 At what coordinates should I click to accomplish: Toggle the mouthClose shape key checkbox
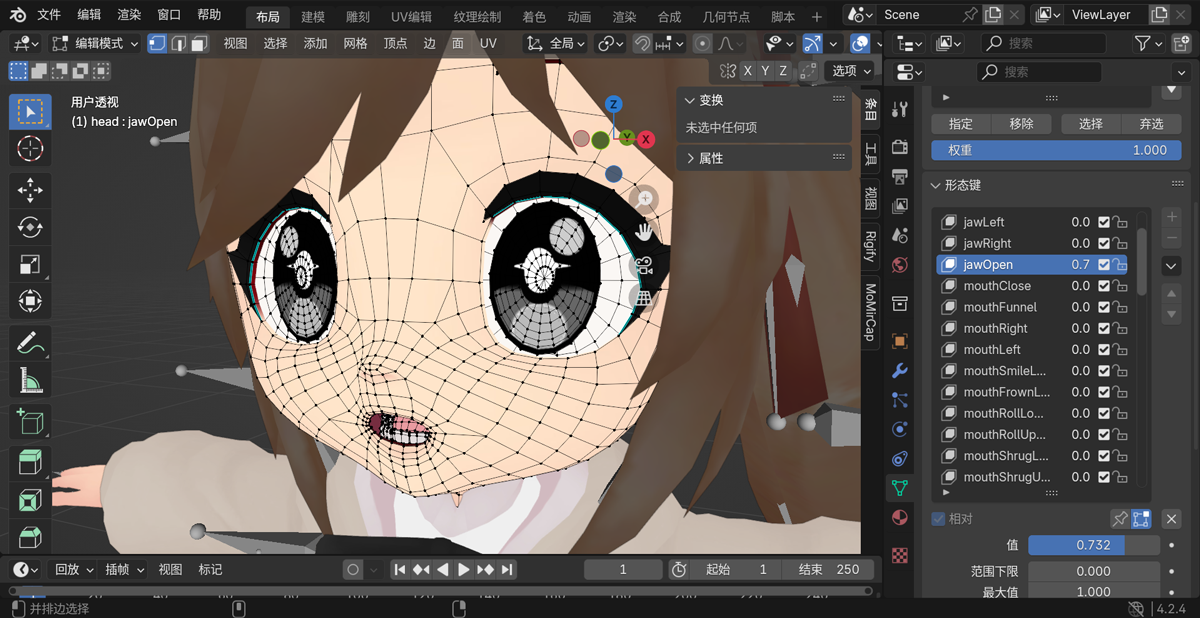pos(1104,286)
